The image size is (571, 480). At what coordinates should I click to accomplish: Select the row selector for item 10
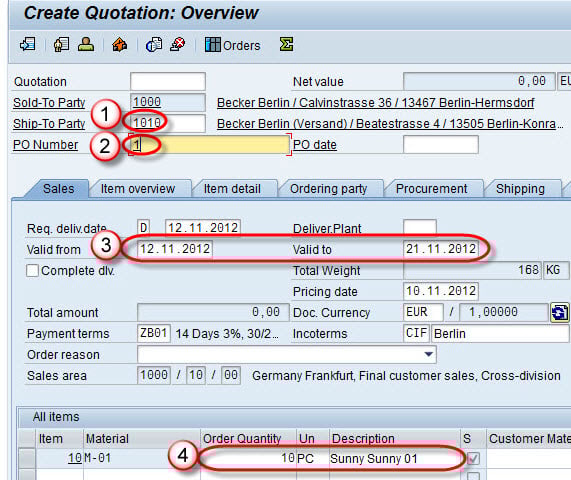tap(27, 458)
